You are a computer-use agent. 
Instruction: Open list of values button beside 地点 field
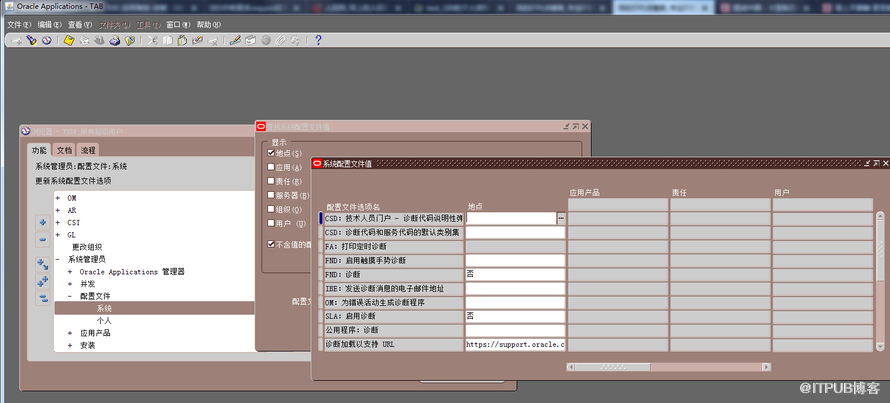pos(561,218)
